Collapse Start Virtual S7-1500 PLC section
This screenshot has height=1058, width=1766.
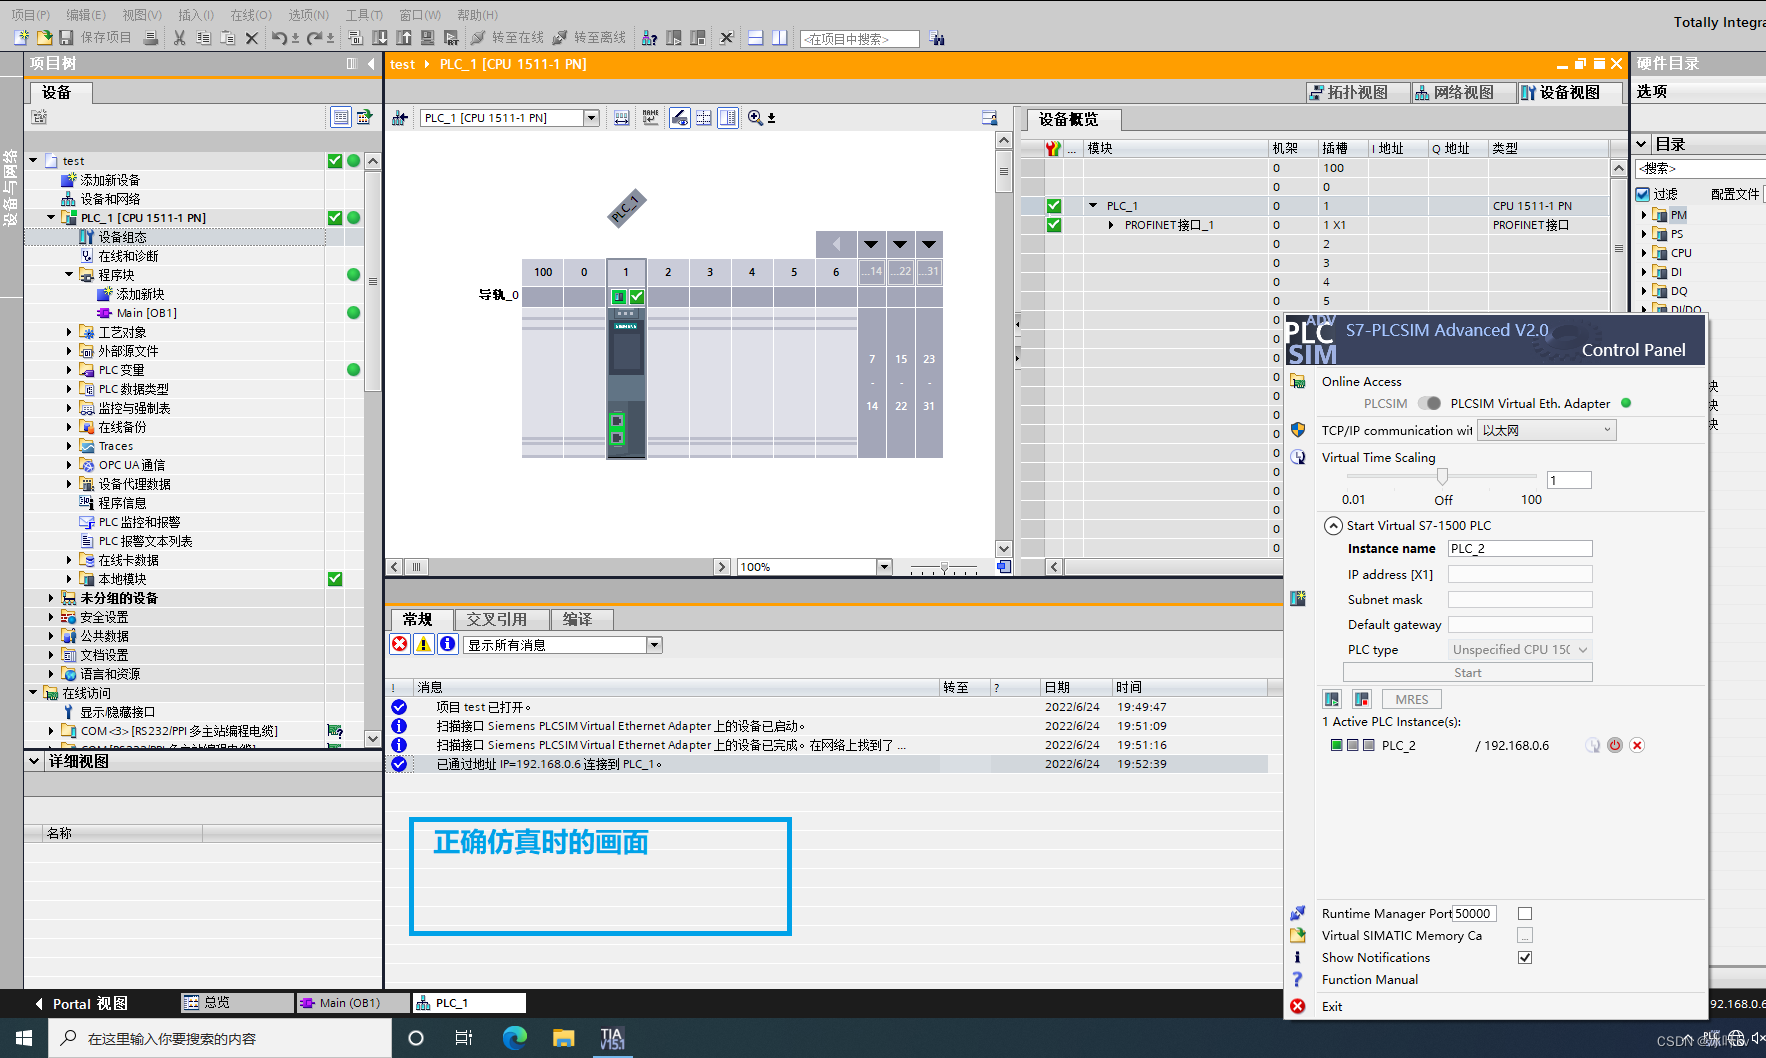[x=1333, y=526]
